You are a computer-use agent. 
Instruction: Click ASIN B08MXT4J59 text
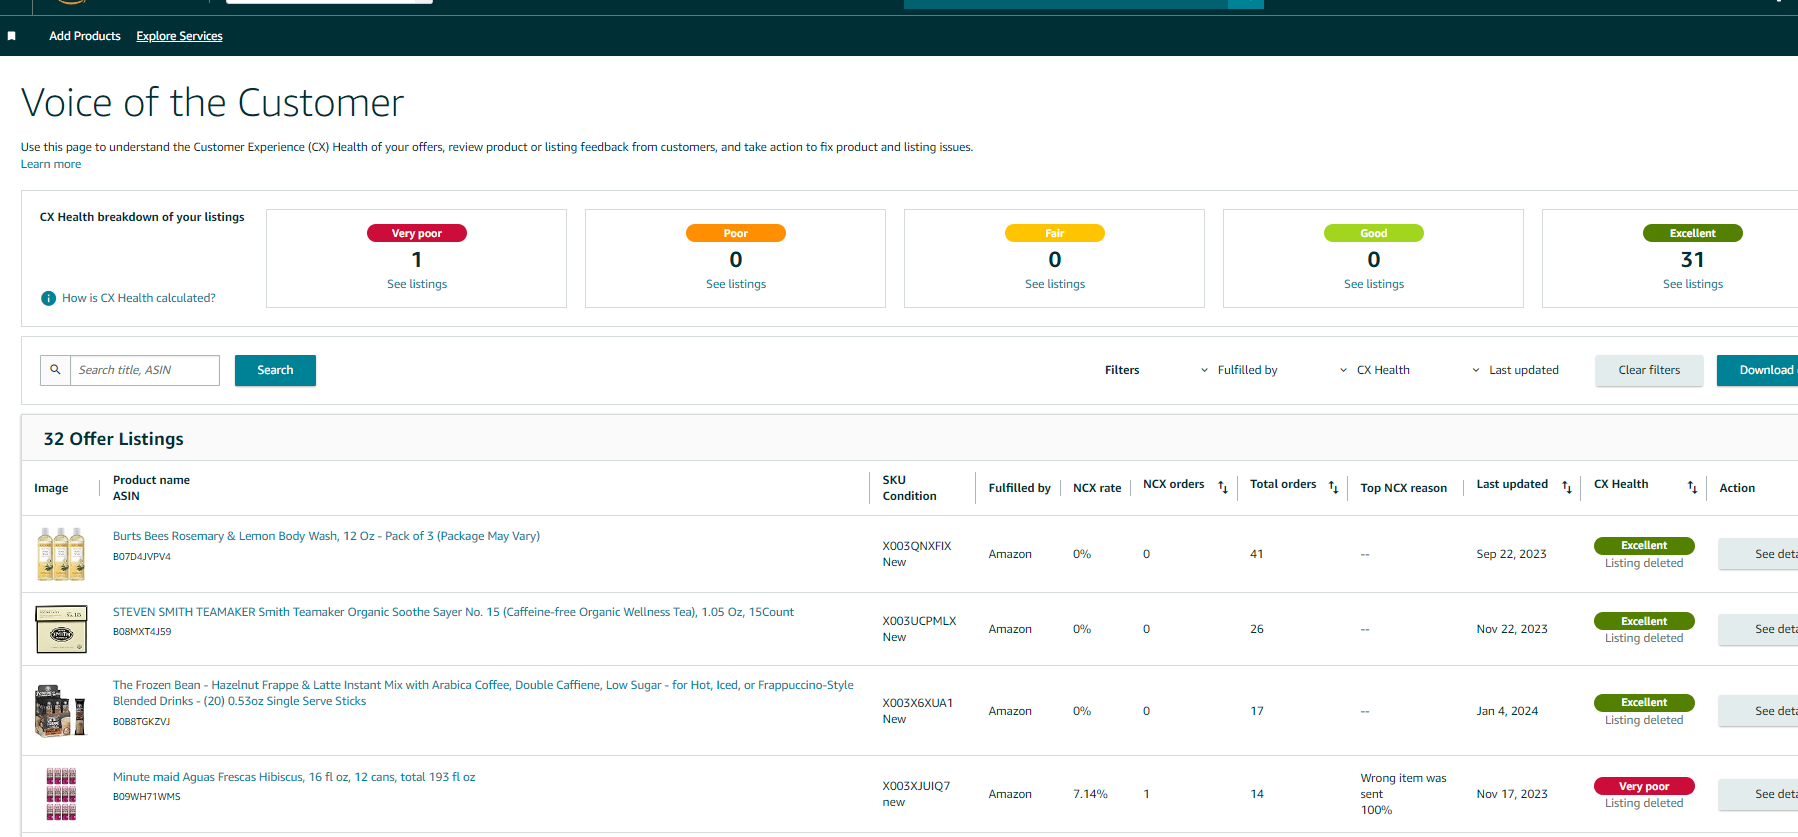click(142, 632)
